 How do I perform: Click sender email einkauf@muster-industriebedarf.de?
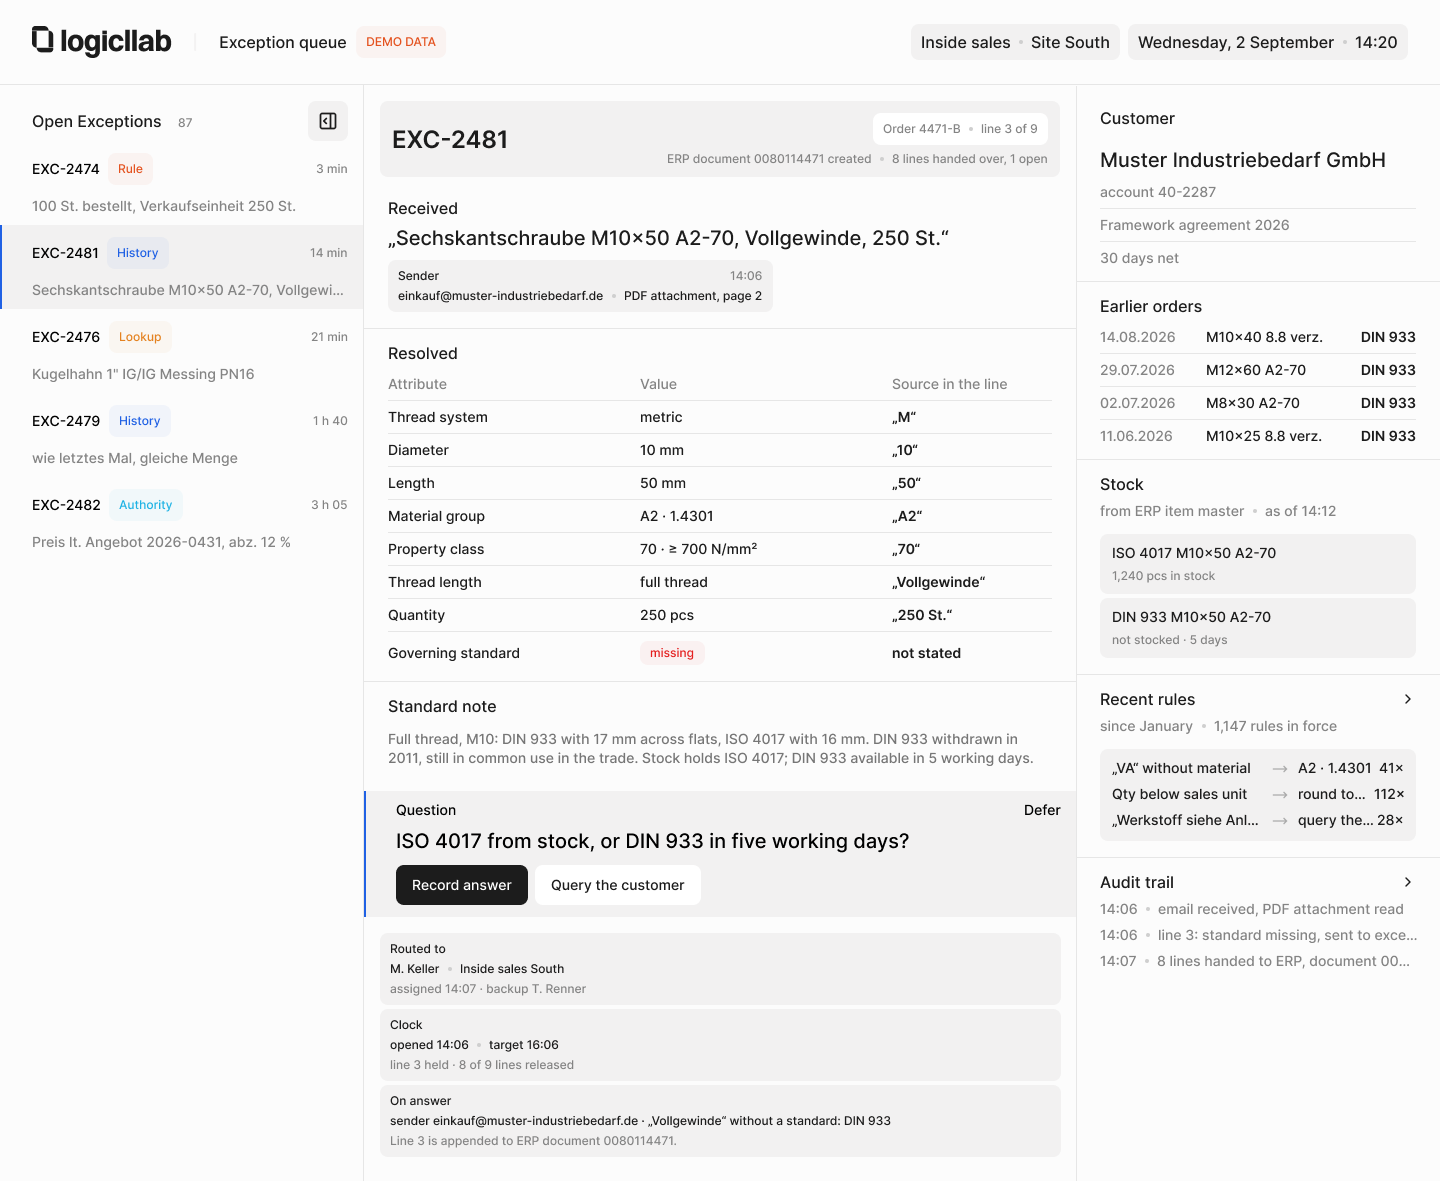500,296
